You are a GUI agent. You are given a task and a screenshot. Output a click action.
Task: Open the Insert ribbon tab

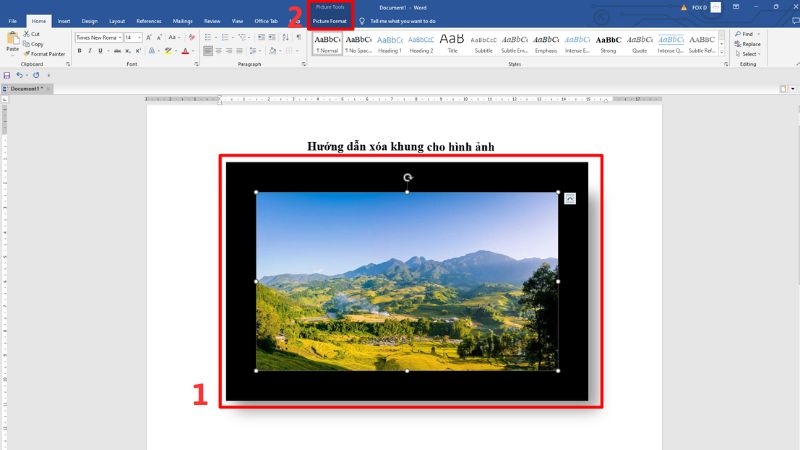64,20
